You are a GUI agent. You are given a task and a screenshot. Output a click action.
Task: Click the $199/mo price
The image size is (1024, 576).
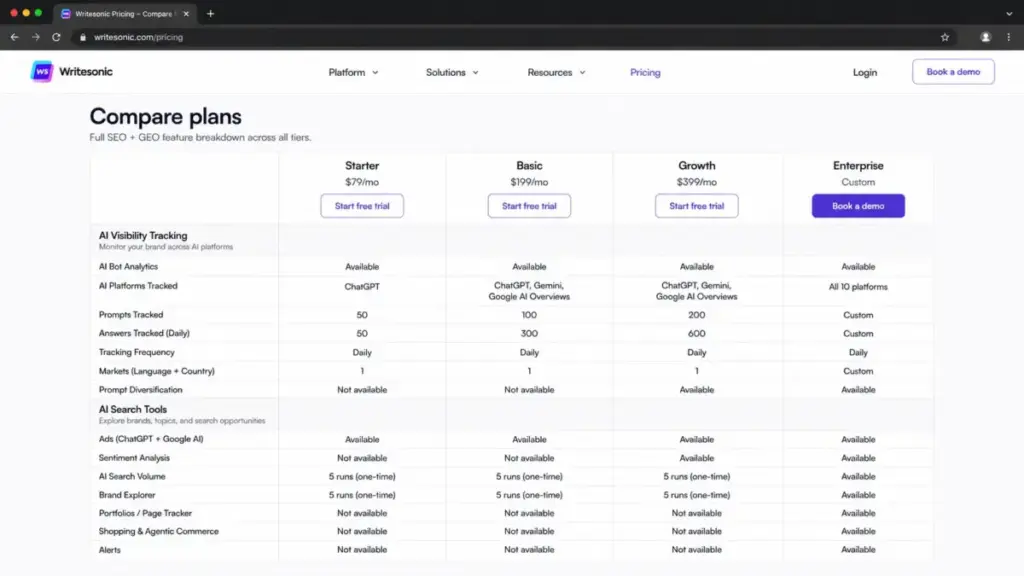[529, 182]
